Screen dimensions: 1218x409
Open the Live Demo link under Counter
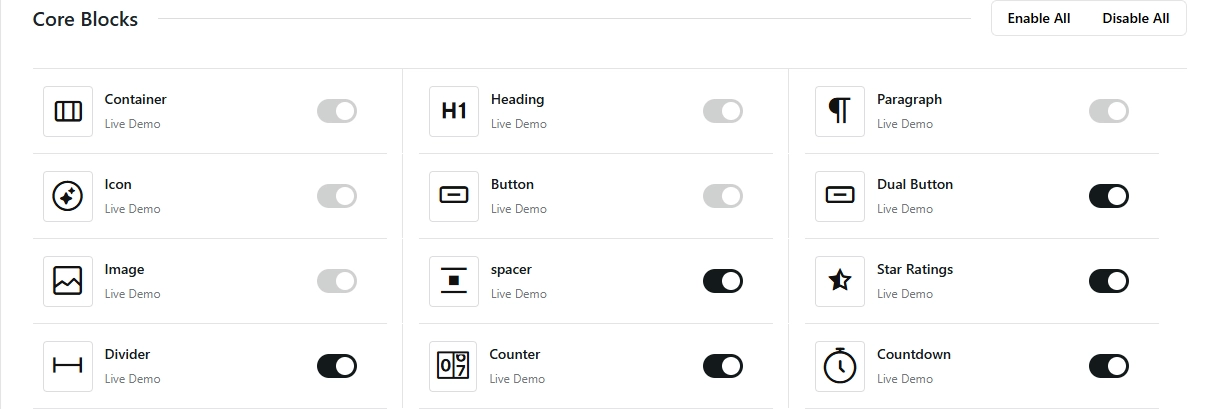click(517, 379)
